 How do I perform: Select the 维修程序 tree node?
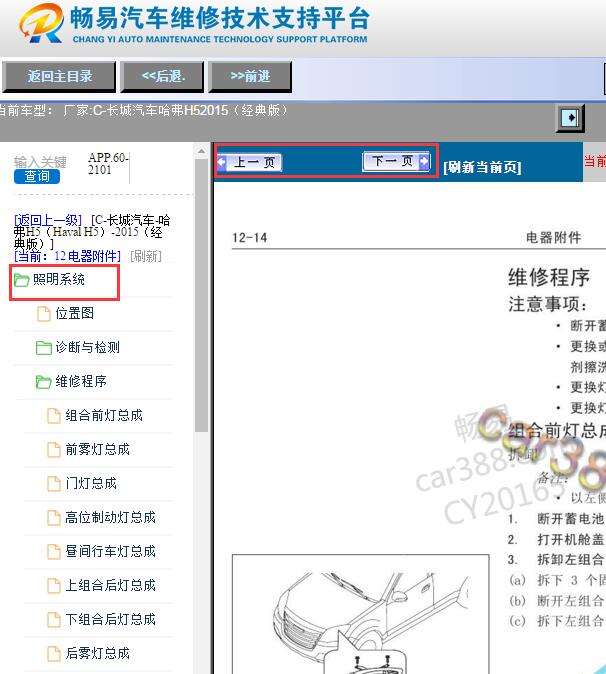pyautogui.click(x=81, y=381)
